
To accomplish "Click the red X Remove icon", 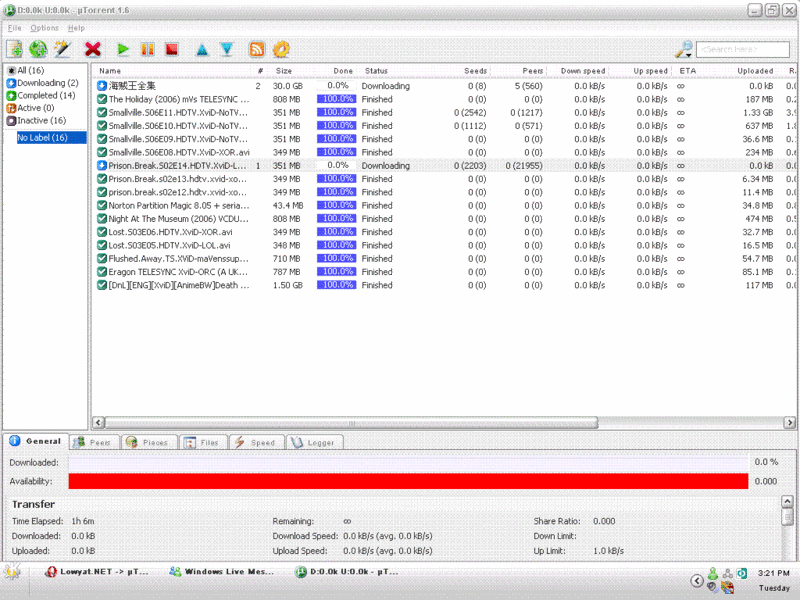I will pos(93,49).
